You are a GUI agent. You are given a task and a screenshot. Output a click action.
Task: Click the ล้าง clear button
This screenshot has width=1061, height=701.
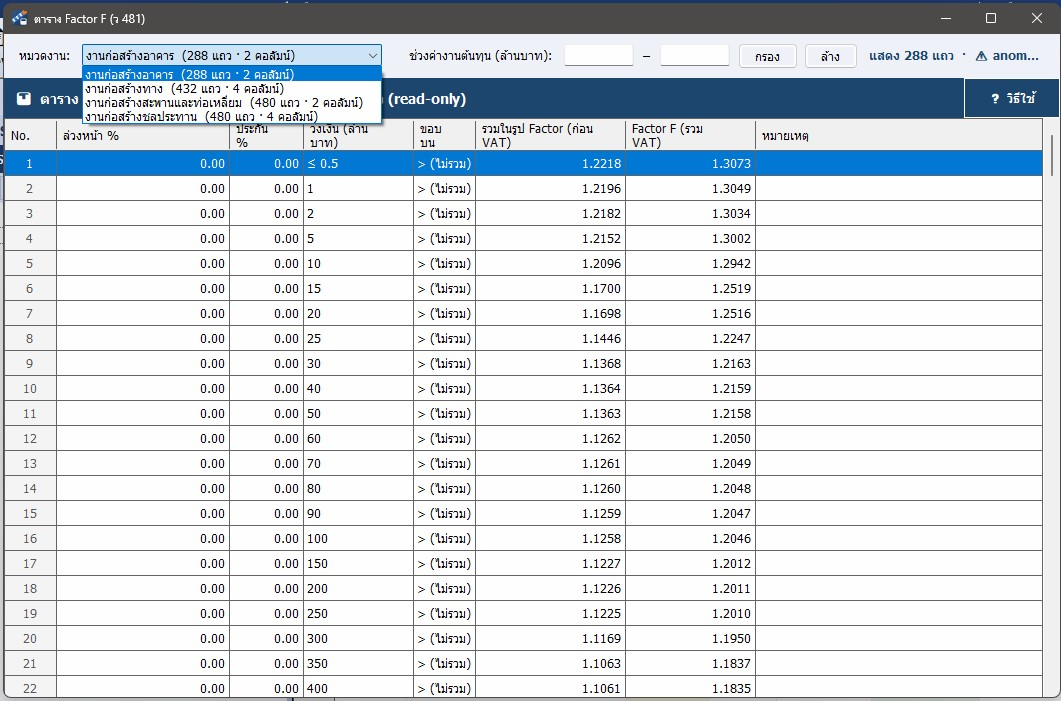coord(830,56)
